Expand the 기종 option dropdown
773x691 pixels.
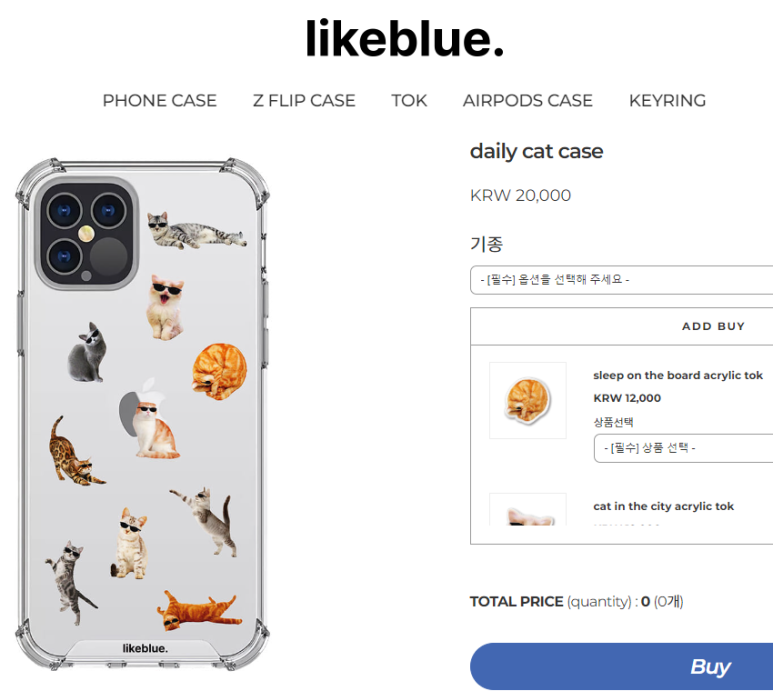click(x=621, y=280)
